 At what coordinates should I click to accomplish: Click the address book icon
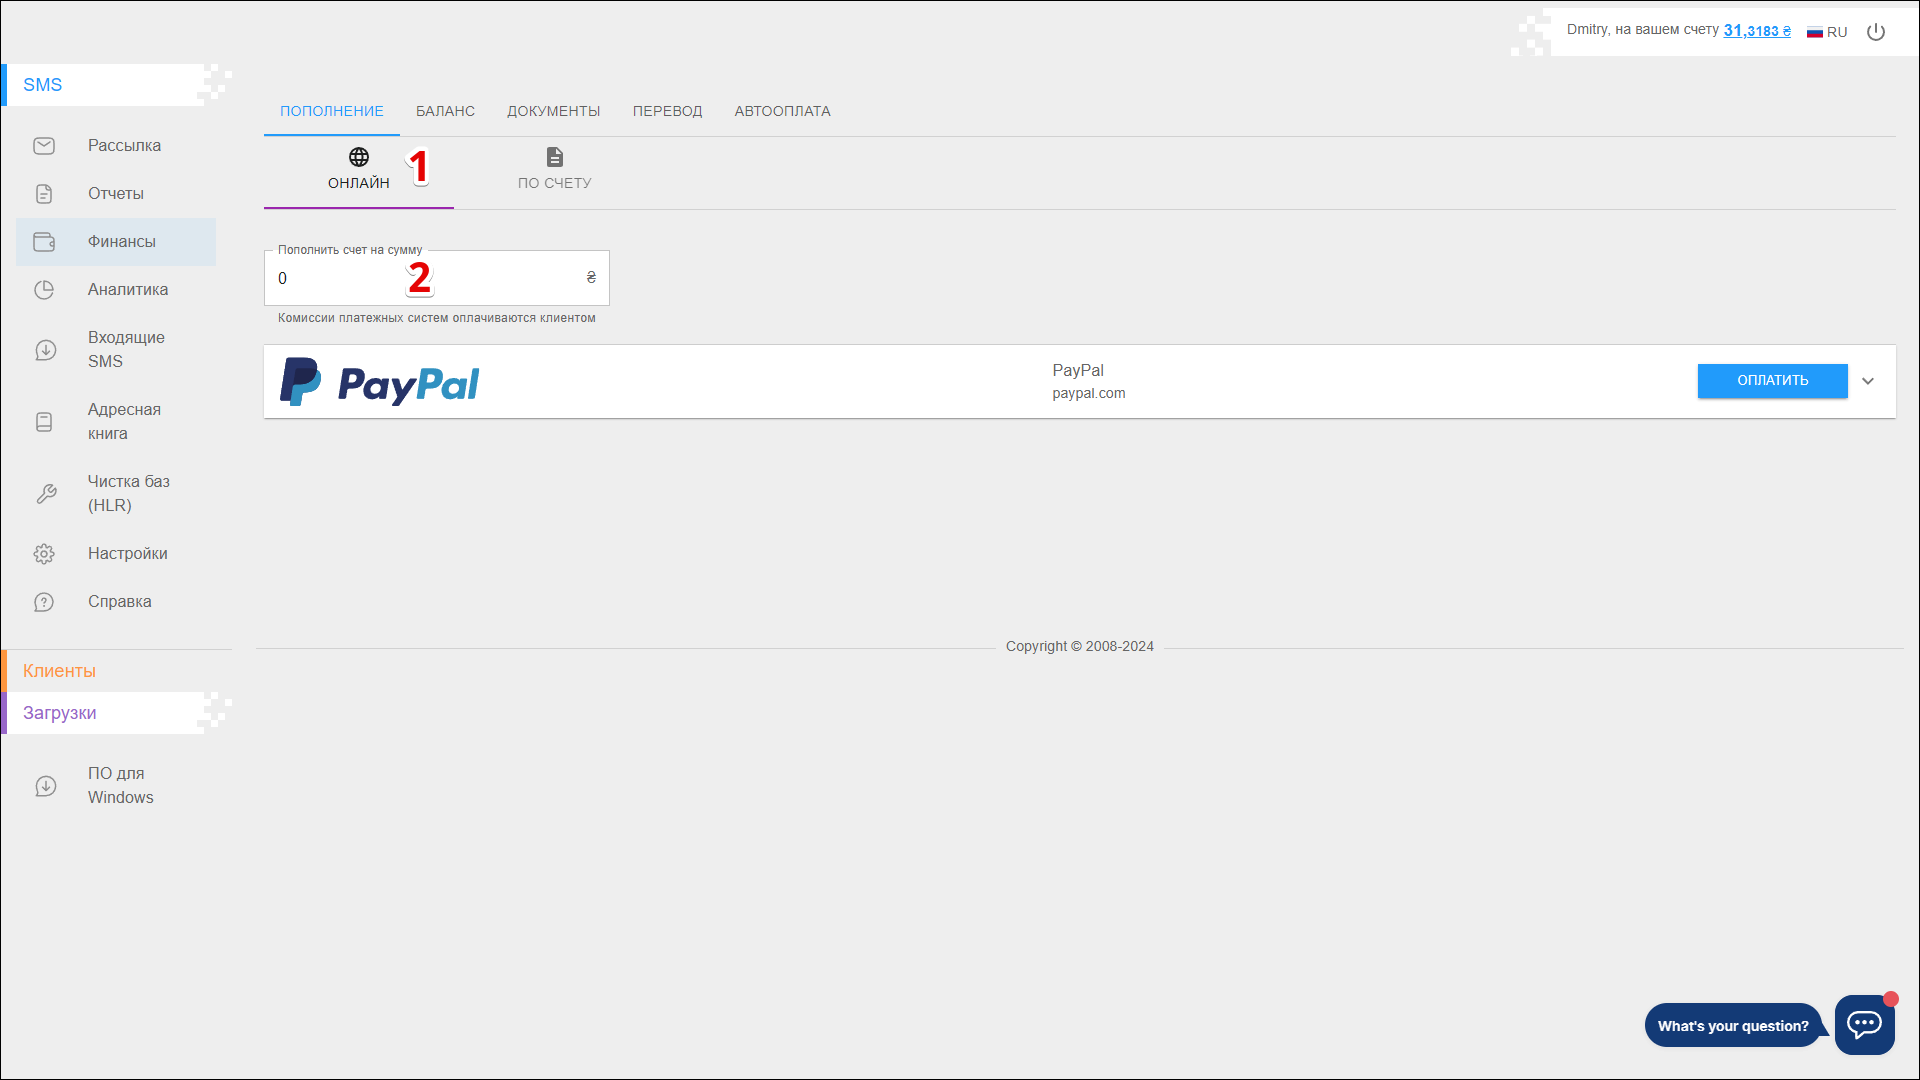tap(44, 422)
